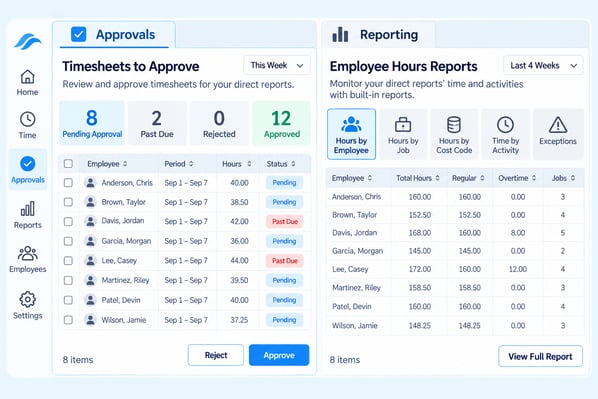Toggle the select-all checkbox in timesheets header
The width and height of the screenshot is (598, 399).
point(68,164)
